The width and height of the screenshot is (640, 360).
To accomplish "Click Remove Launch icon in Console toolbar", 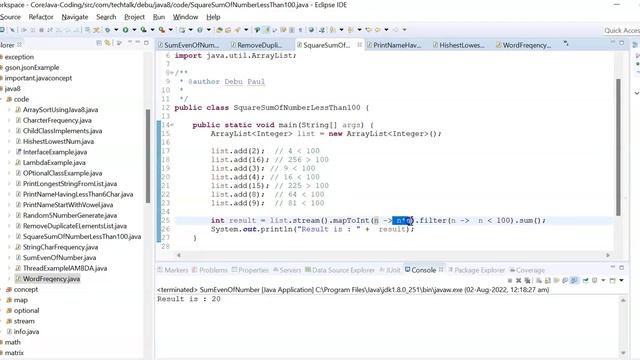I will click(518, 280).
